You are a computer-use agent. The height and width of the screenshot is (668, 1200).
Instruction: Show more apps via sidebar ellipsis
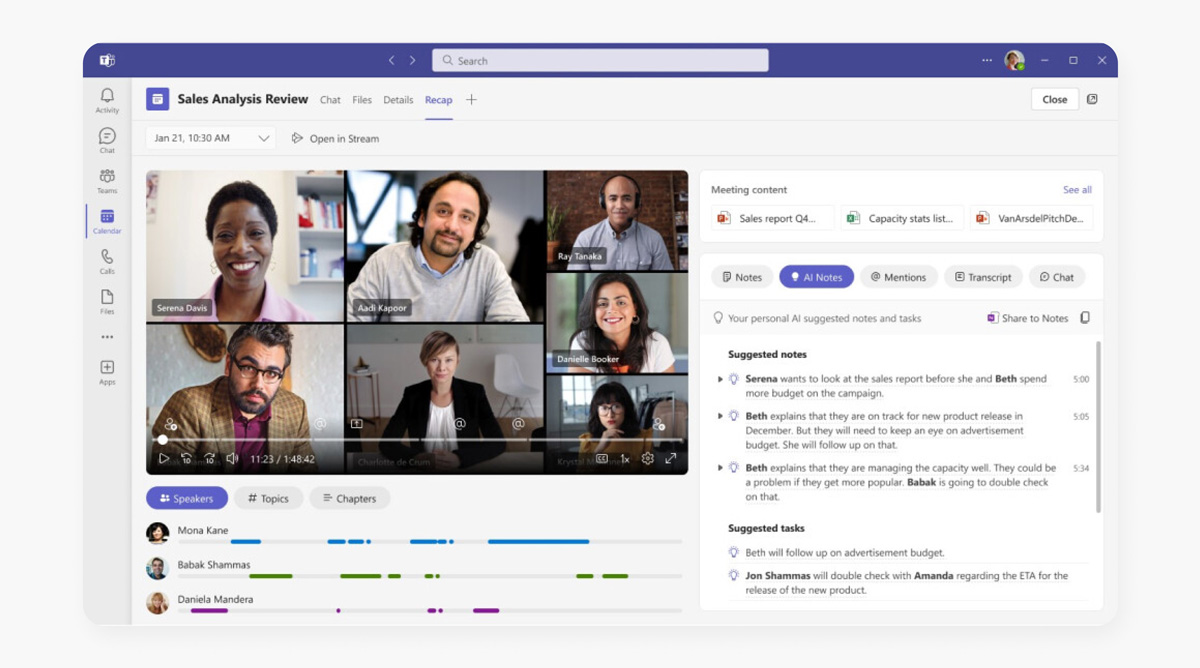107,337
